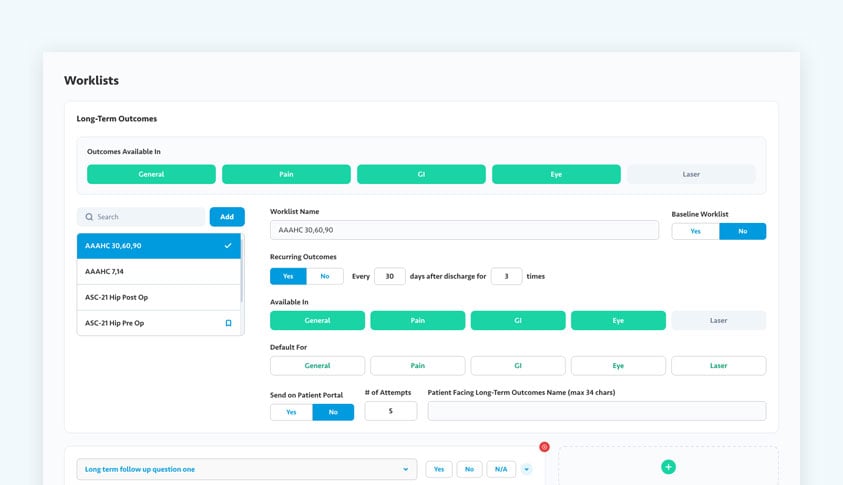
Task: Toggle Pain in Outcomes Available In
Action: [286, 174]
